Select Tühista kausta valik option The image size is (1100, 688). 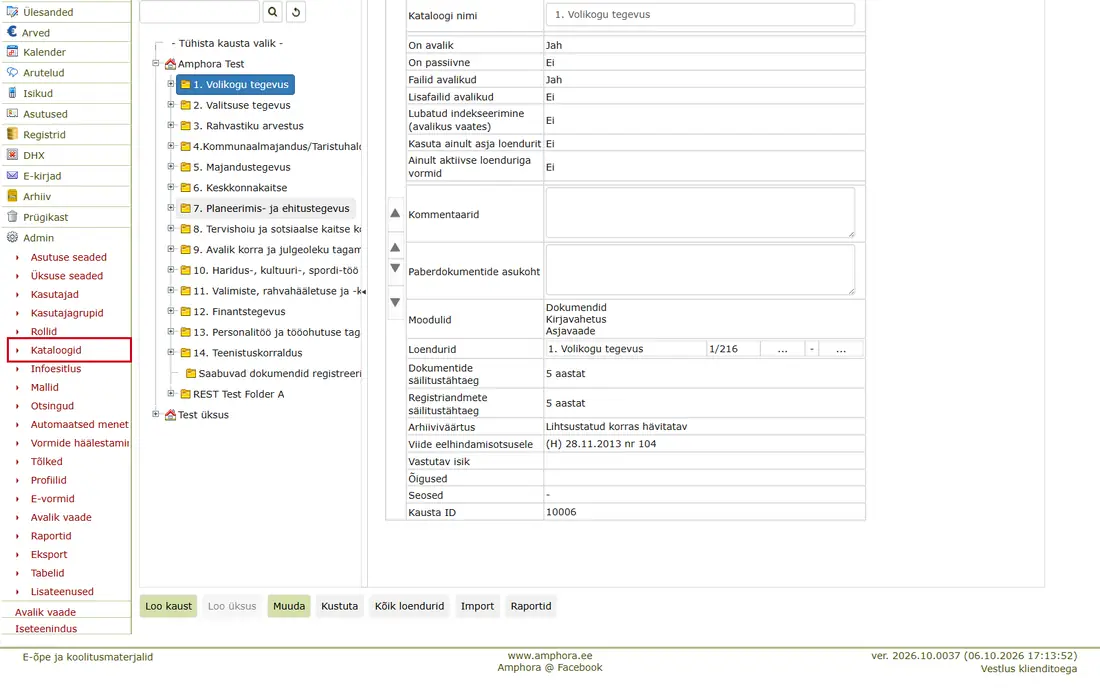pyautogui.click(x=227, y=43)
